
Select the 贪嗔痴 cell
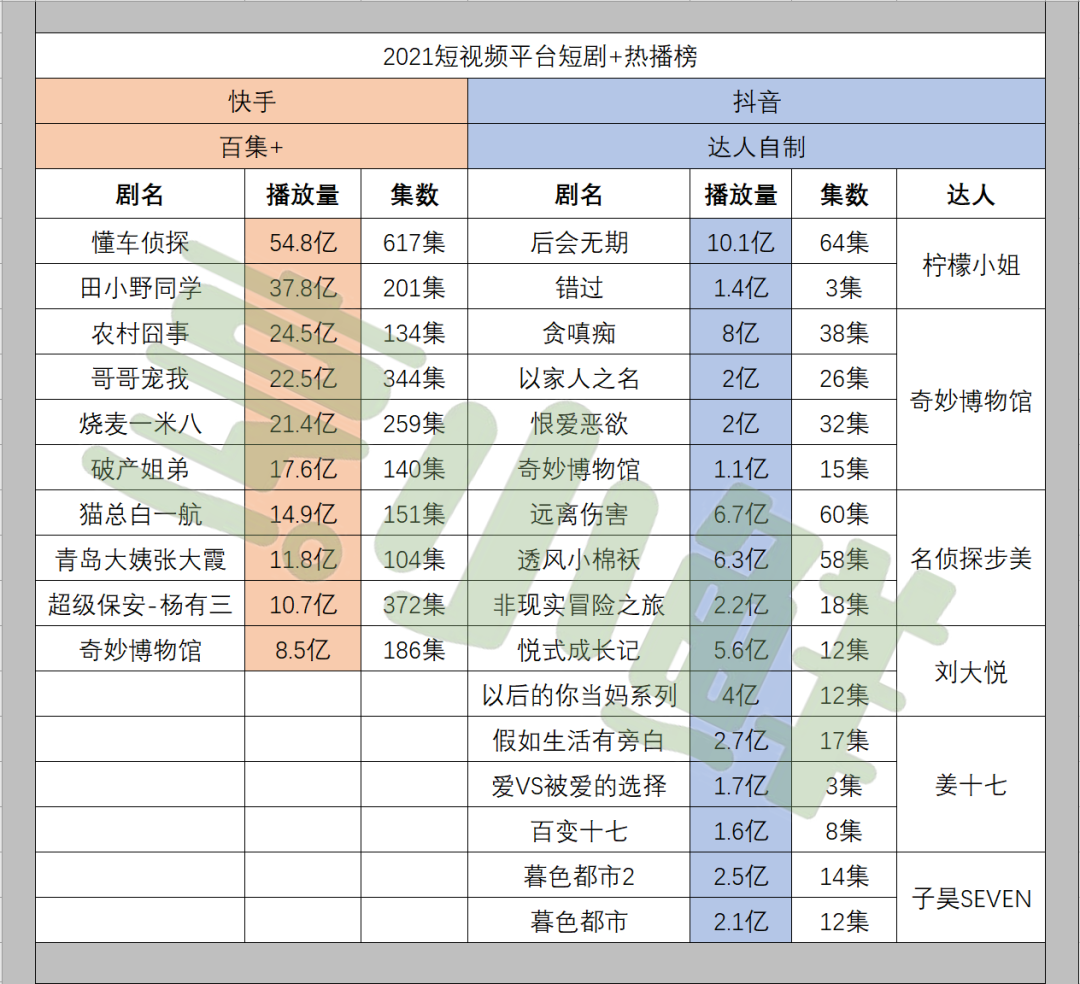pos(579,333)
